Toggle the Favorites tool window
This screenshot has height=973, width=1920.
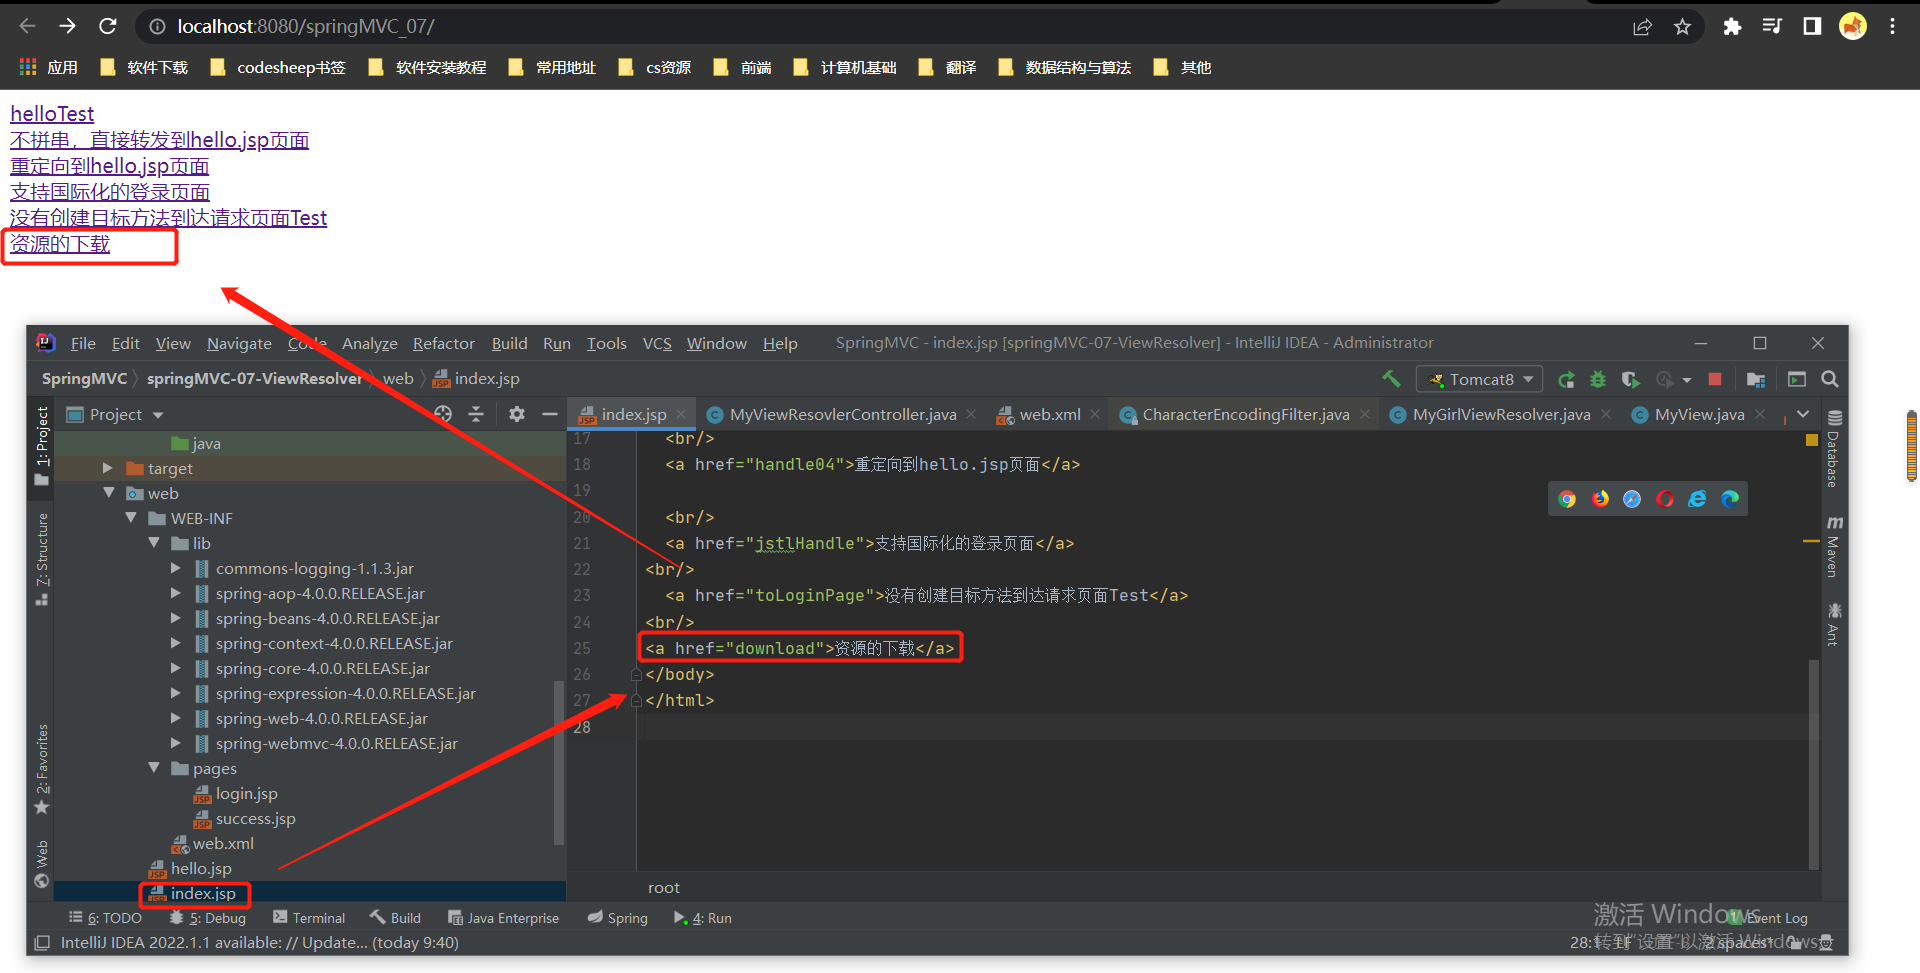[42, 768]
